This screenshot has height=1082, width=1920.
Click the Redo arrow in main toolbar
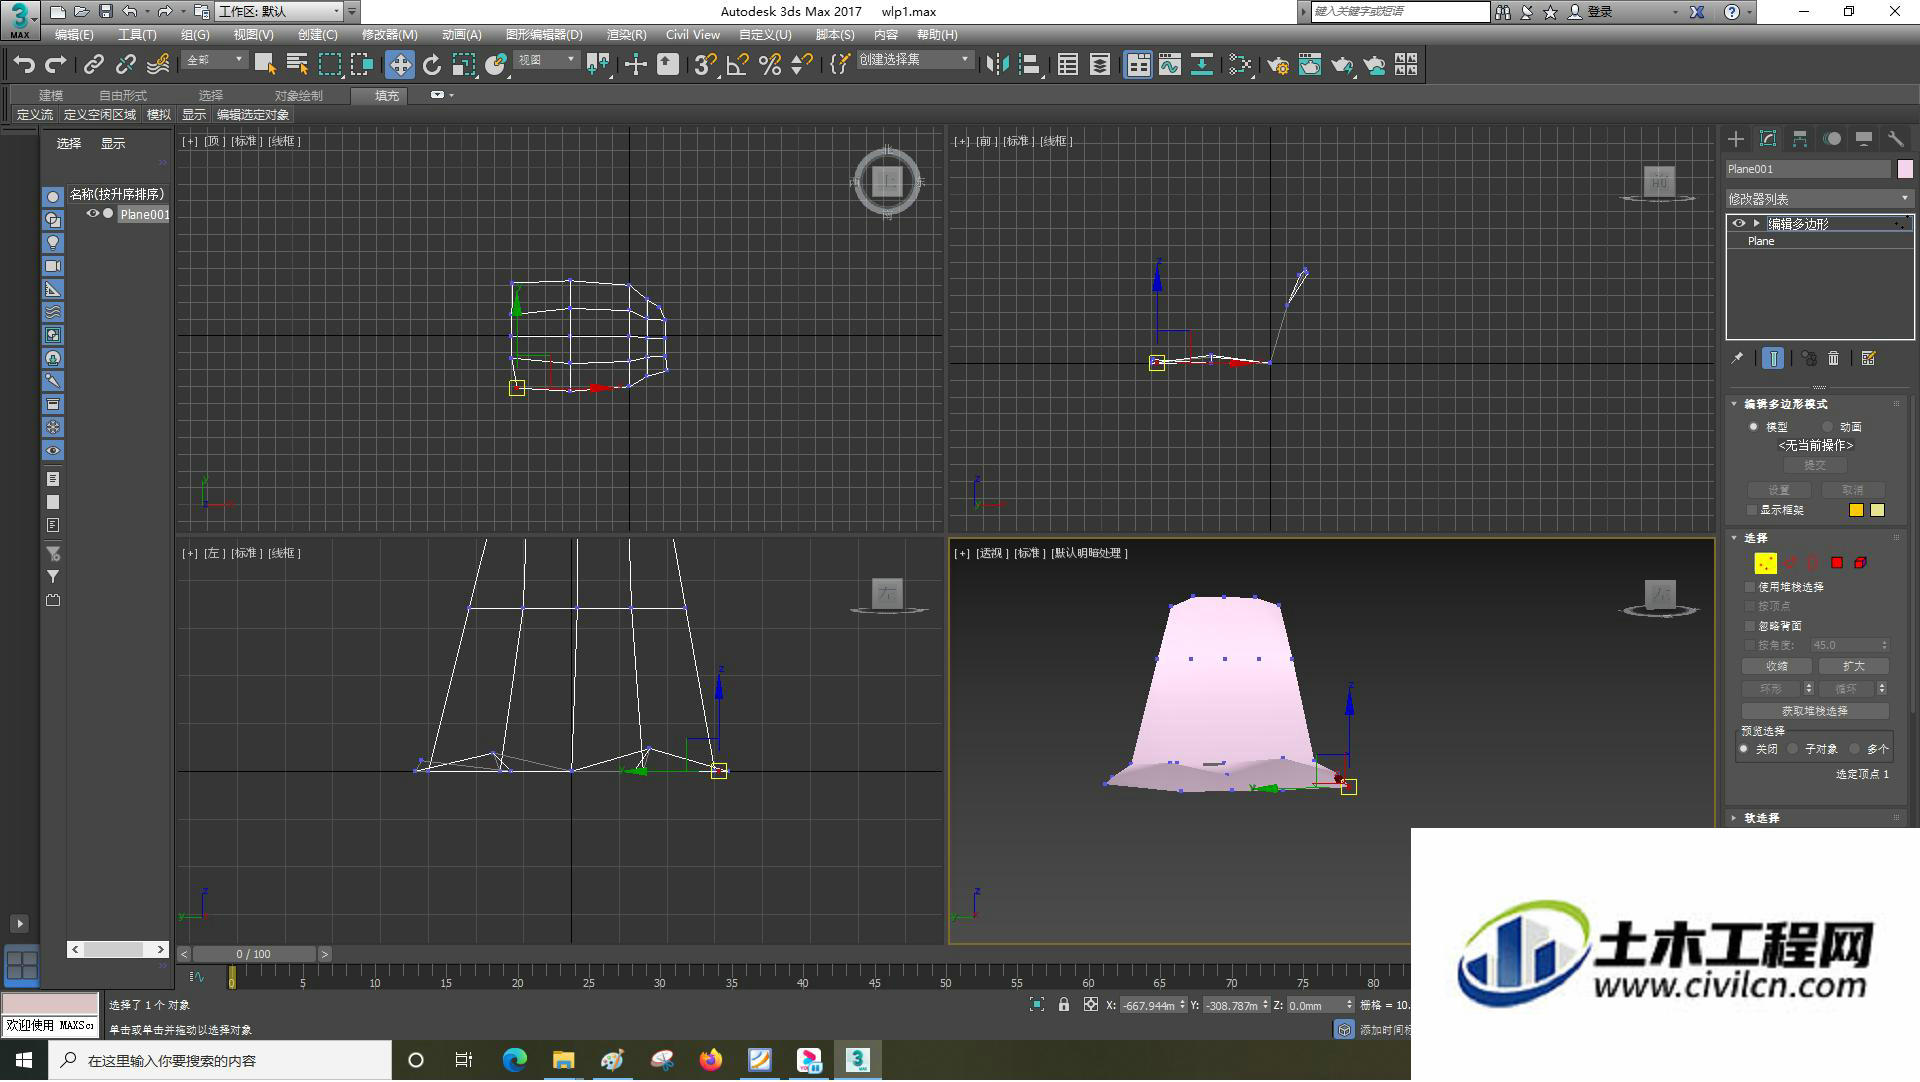pos(56,65)
